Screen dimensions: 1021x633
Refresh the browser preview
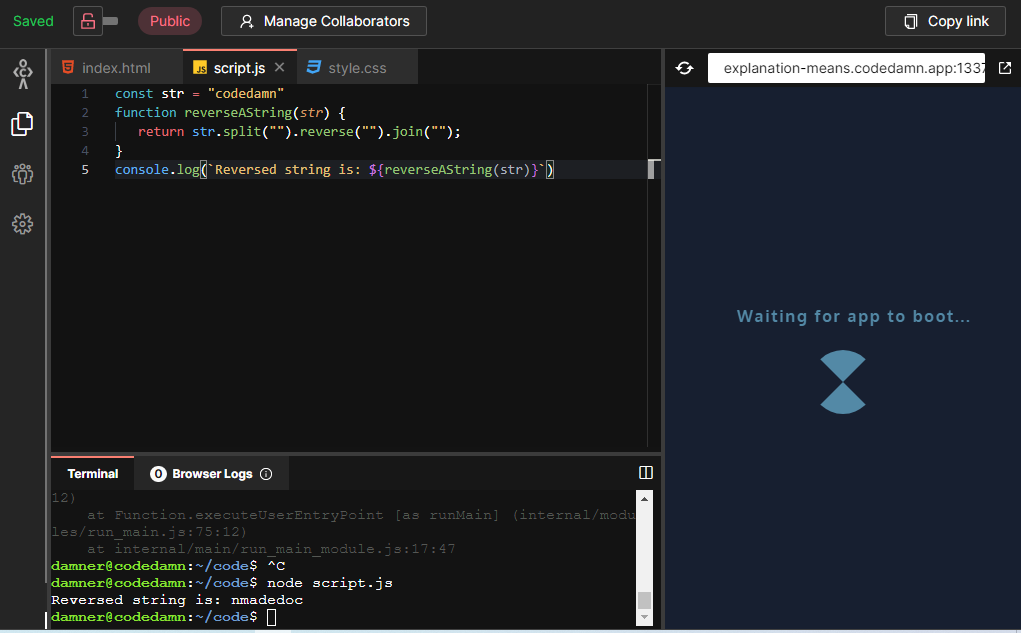tap(684, 68)
